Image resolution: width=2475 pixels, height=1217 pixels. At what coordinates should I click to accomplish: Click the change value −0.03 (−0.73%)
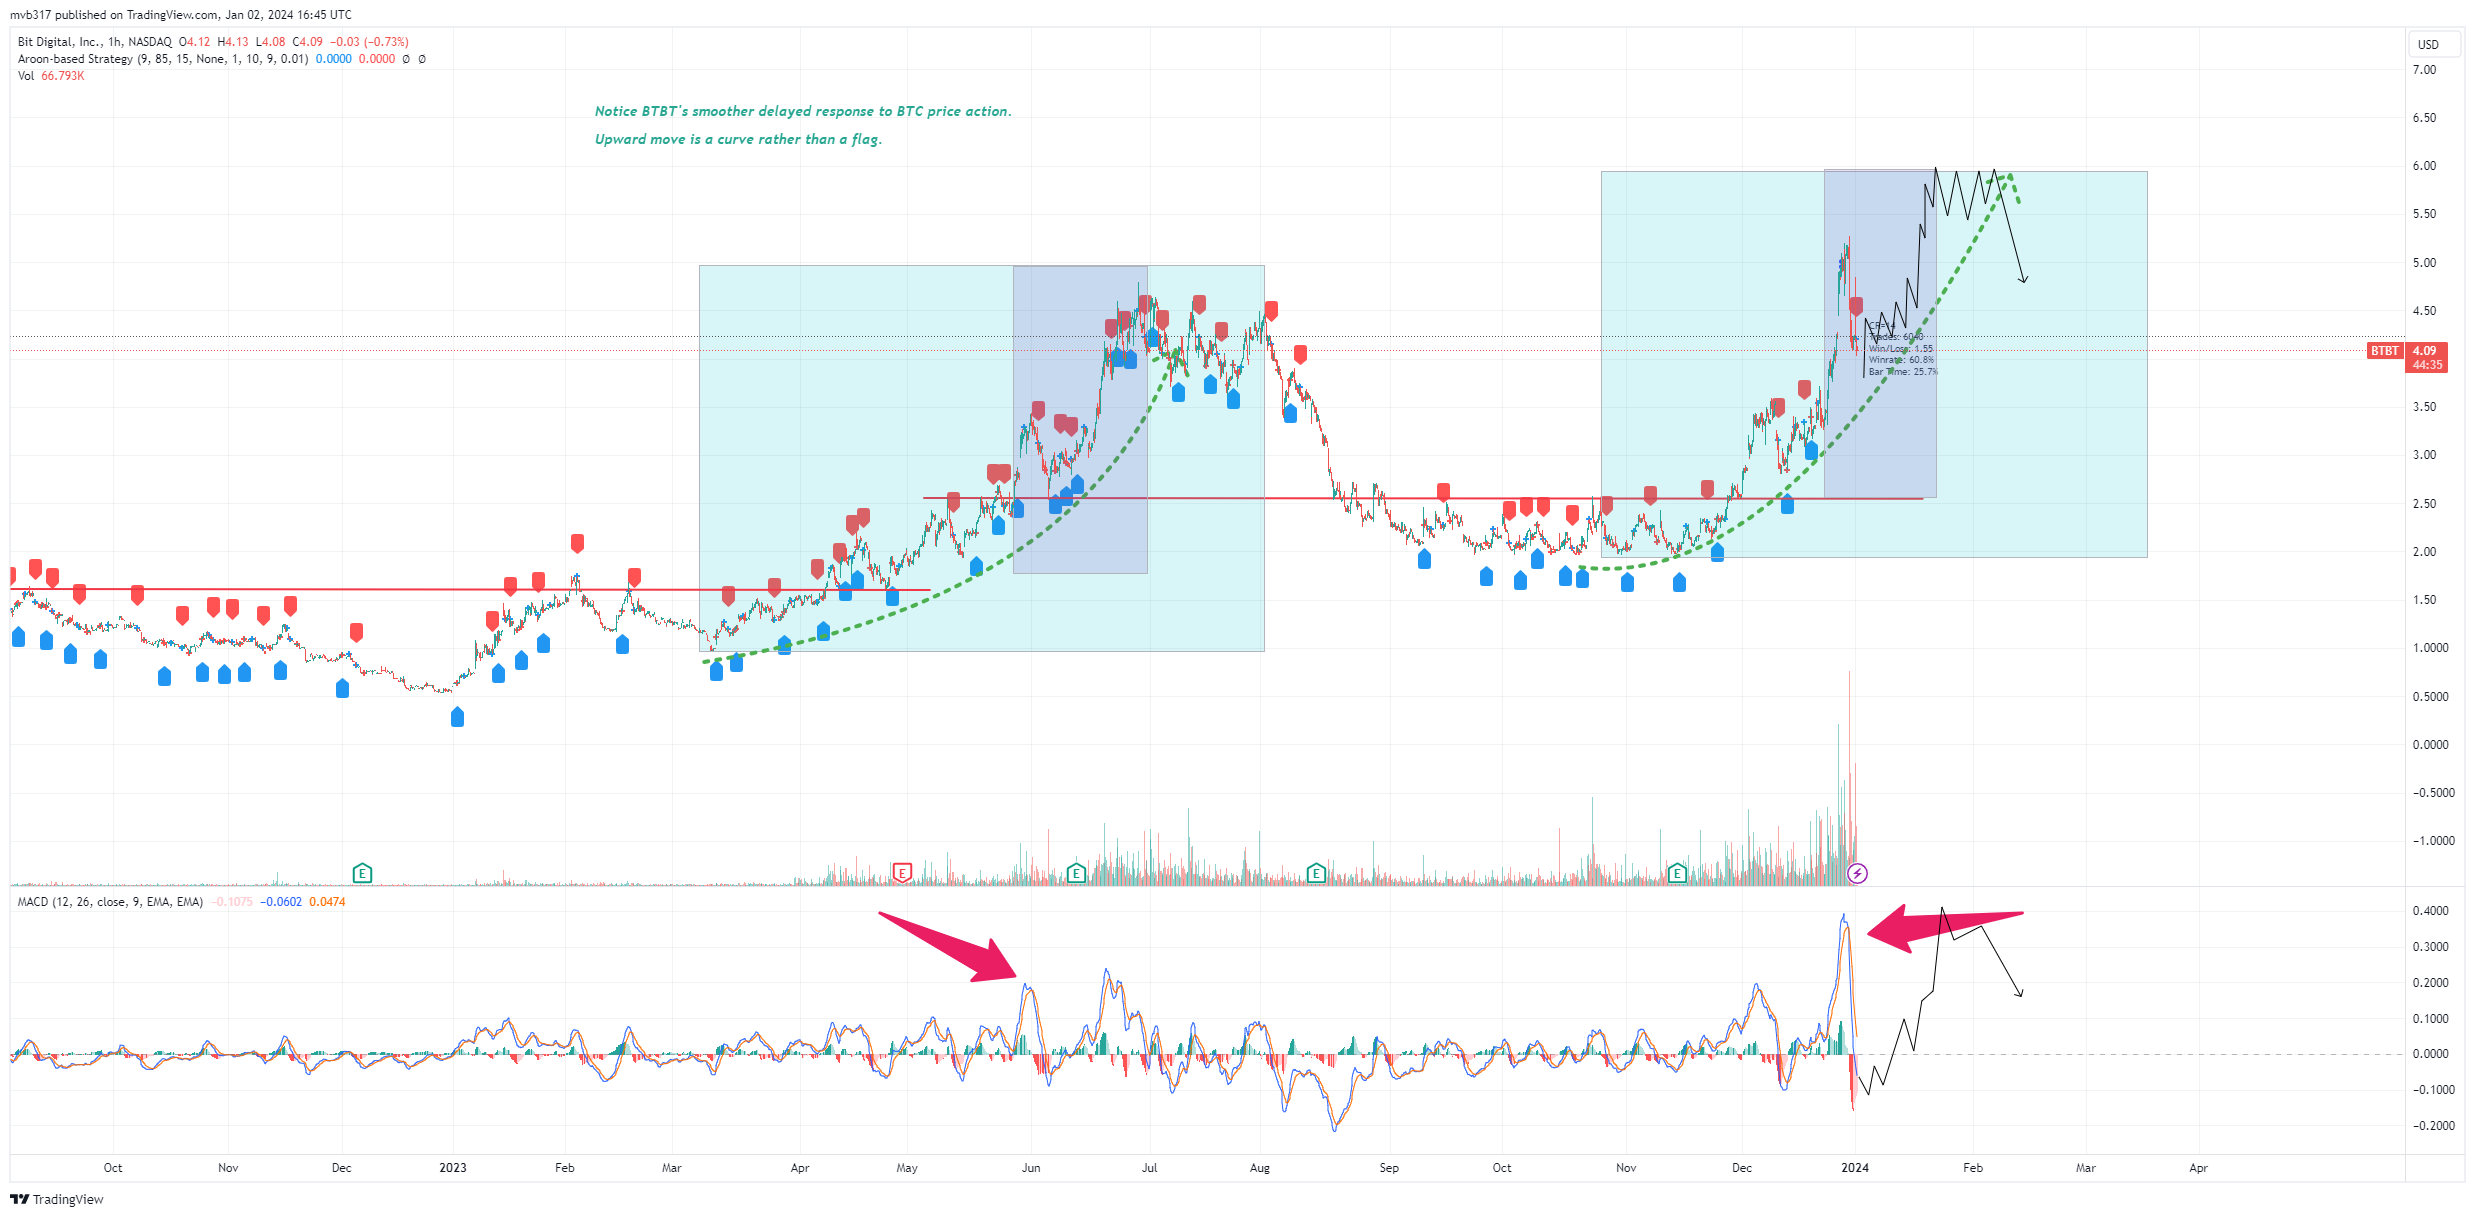369,42
